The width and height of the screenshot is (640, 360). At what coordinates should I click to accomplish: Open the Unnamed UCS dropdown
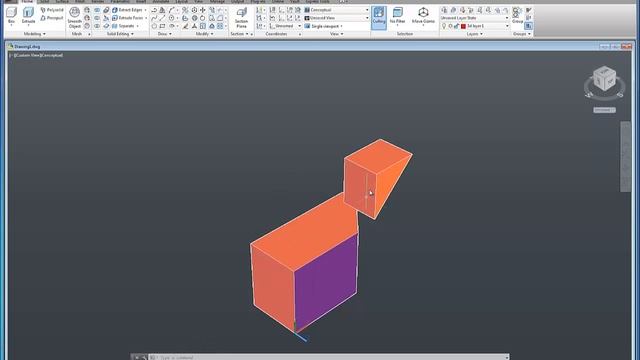(285, 26)
